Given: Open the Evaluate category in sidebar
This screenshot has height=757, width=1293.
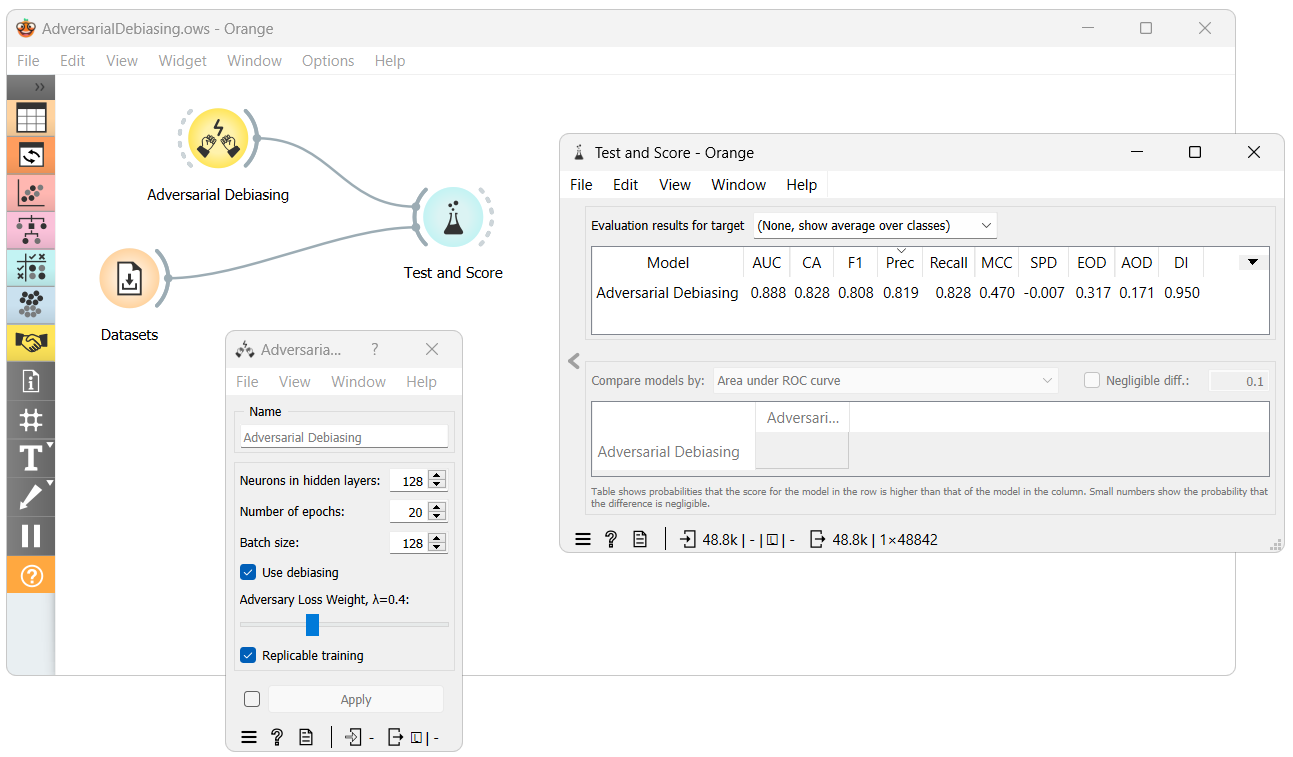Looking at the screenshot, I should (31, 268).
